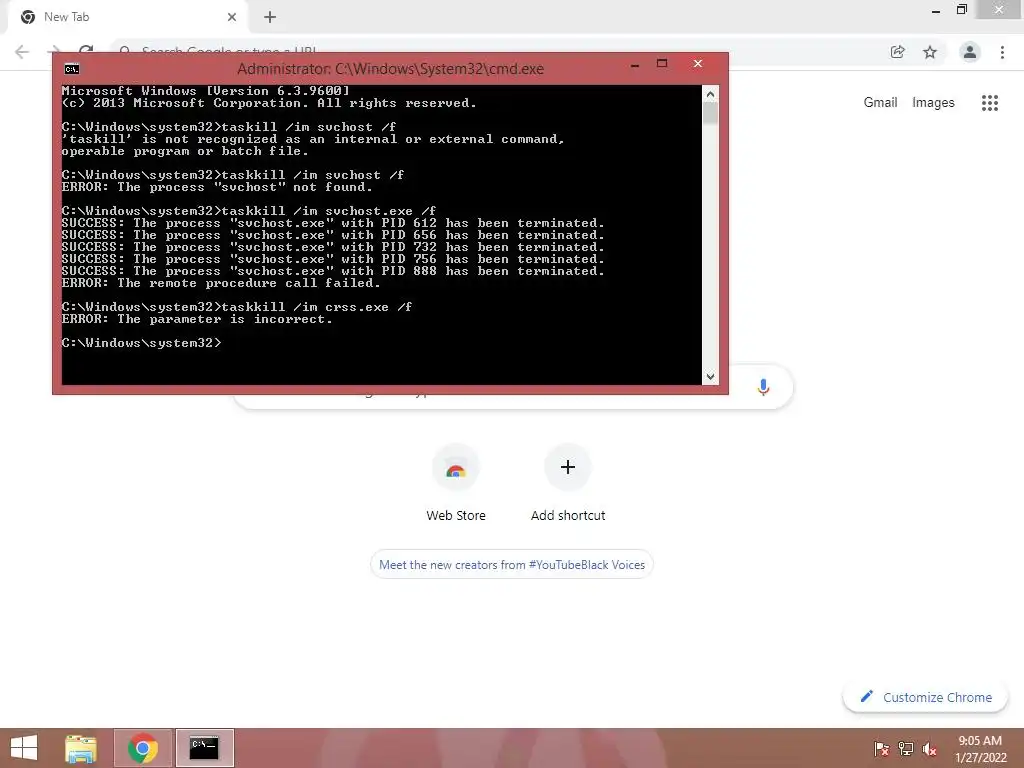Image resolution: width=1024 pixels, height=768 pixels.
Task: Open the cmd.exe window system menu icon
Action: 72,69
